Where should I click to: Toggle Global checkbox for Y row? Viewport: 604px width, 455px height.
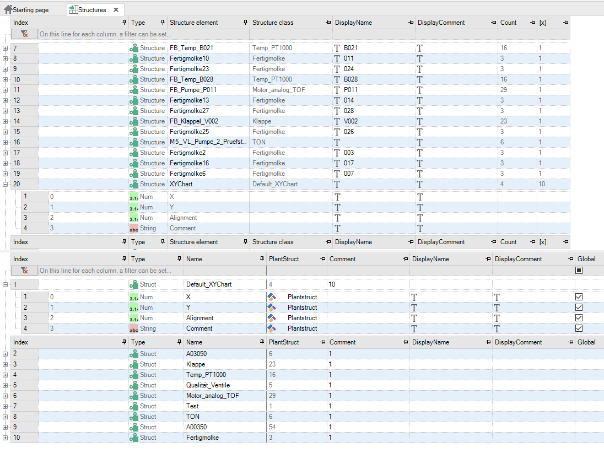[x=579, y=307]
